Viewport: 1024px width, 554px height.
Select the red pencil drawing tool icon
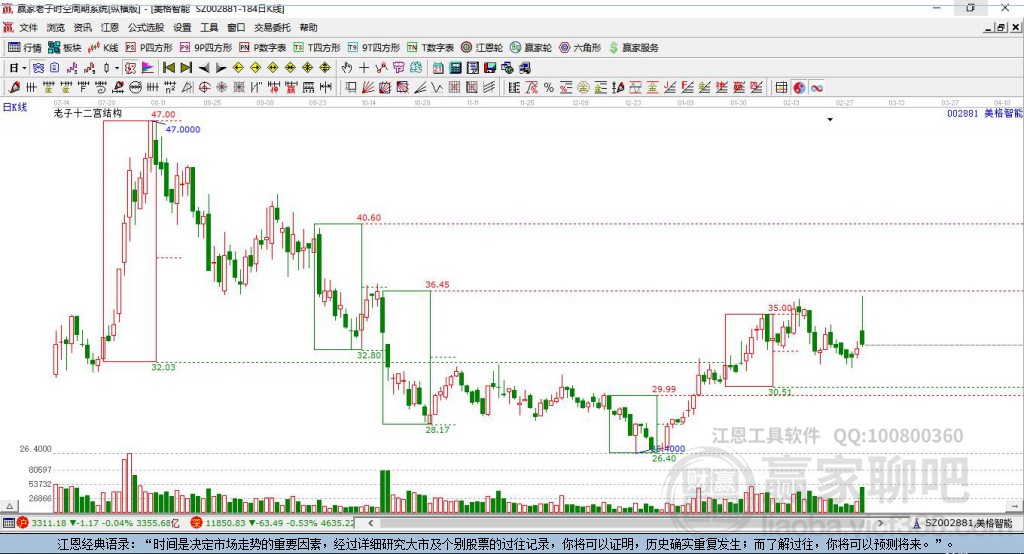click(x=14, y=88)
